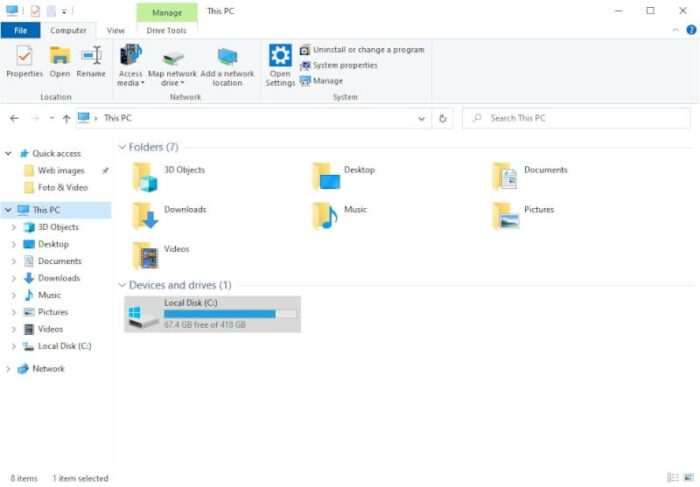Open Customize Quick Access Toolbar dropdown
The width and height of the screenshot is (700, 487).
click(x=64, y=12)
